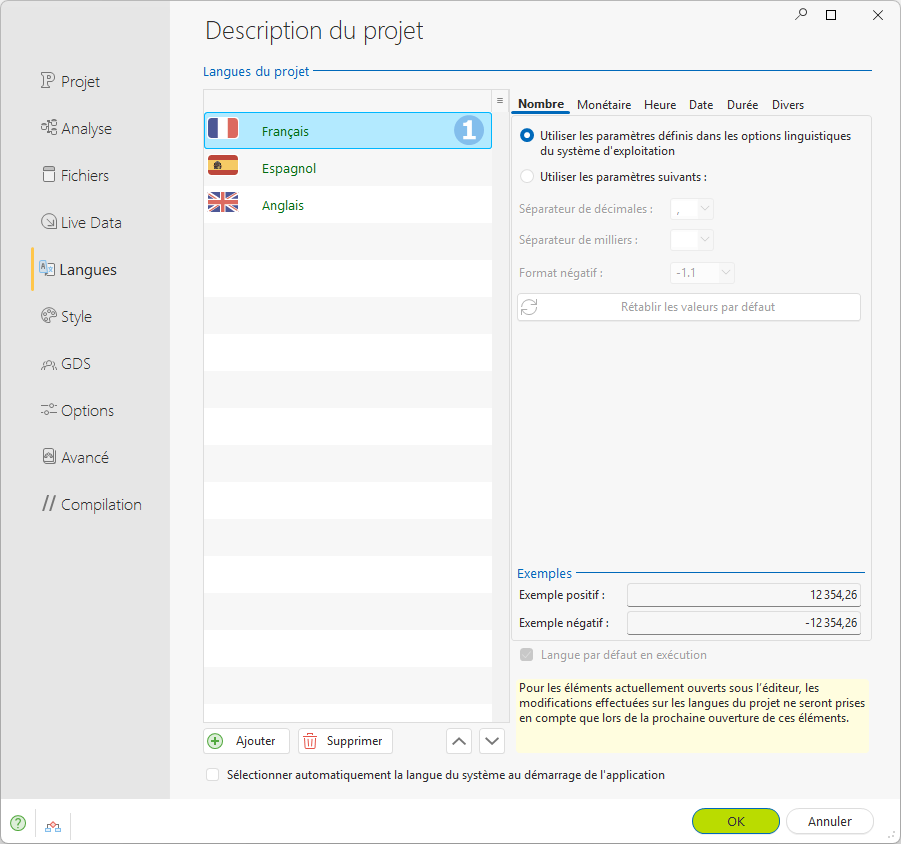The width and height of the screenshot is (901, 844).
Task: Go to the Live Data section
Action: coord(81,222)
